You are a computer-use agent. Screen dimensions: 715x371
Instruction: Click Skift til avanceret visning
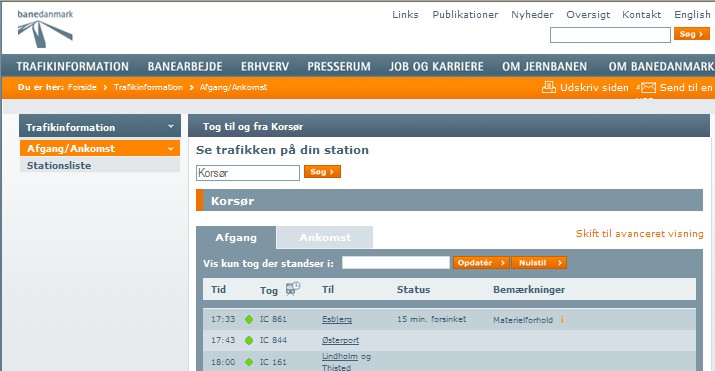639,233
